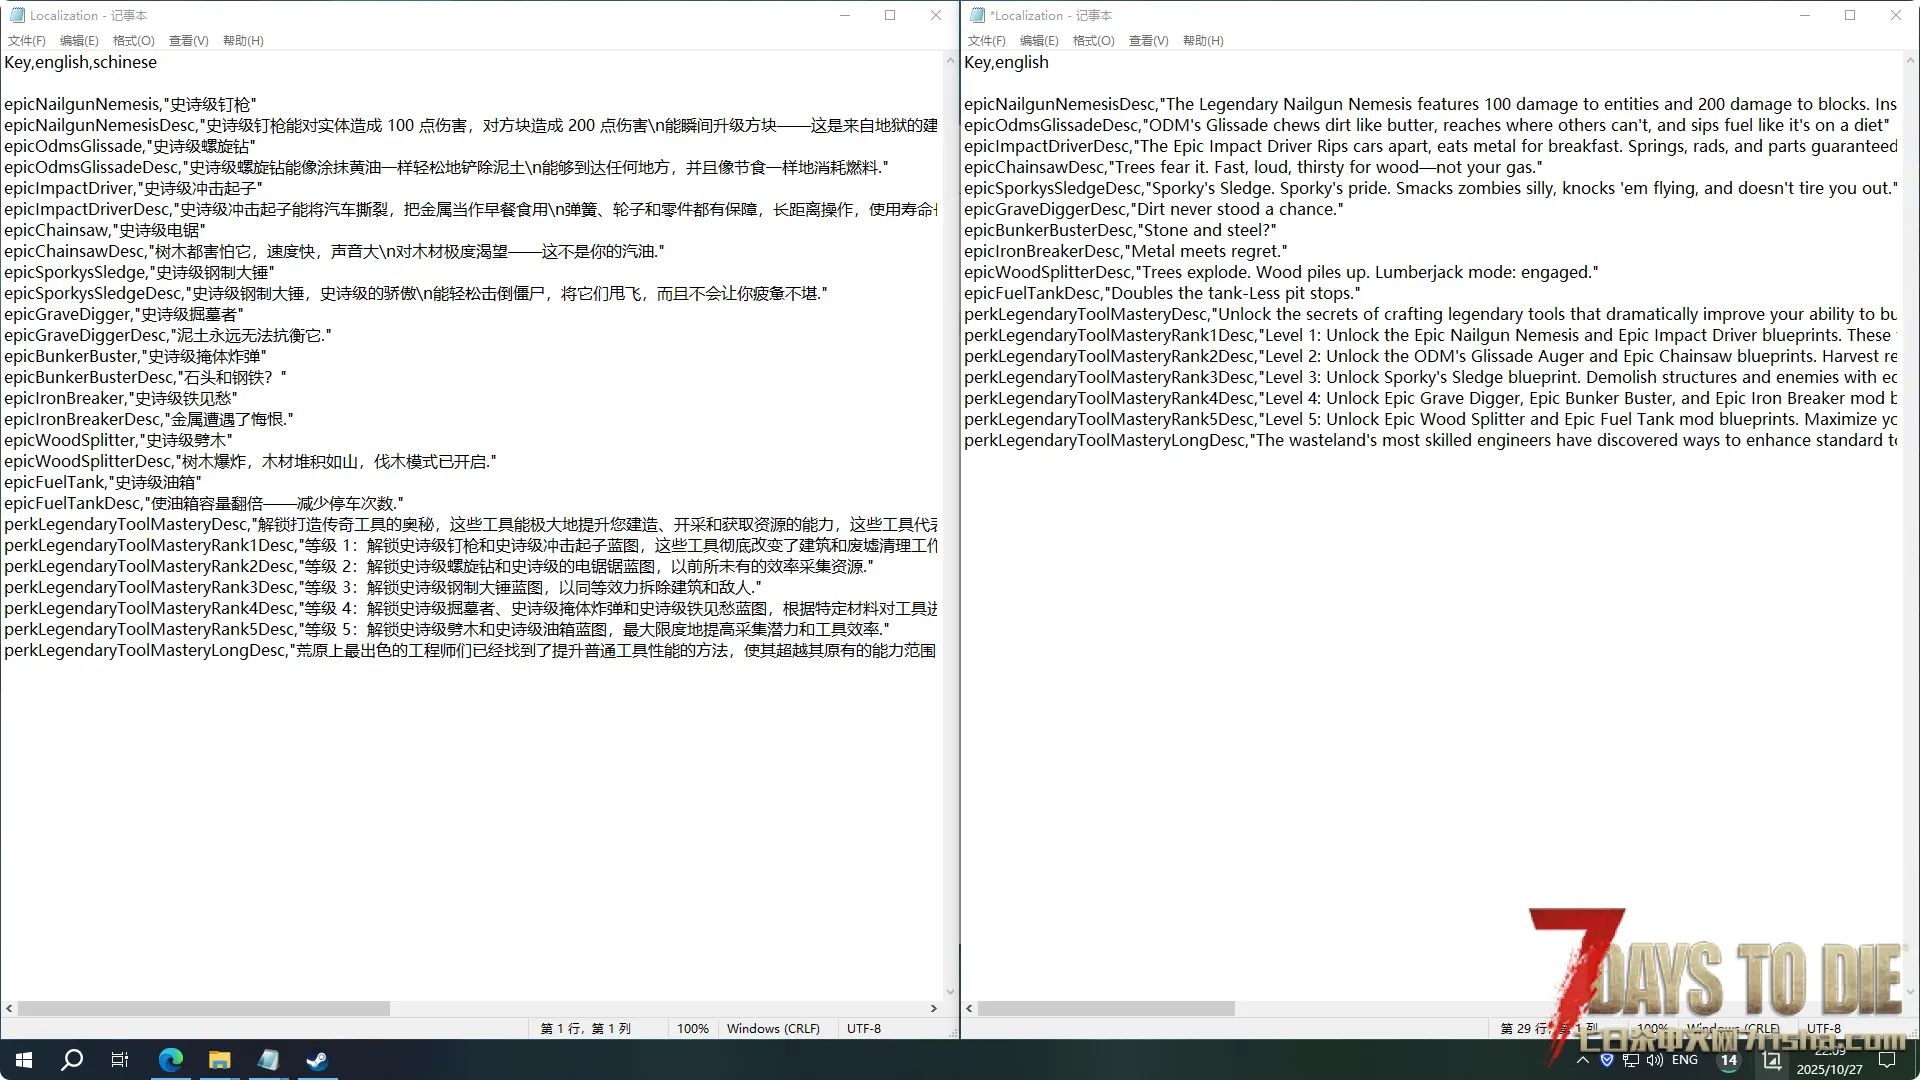
Task: Open File Explorer taskbar icon
Action: click(219, 1060)
